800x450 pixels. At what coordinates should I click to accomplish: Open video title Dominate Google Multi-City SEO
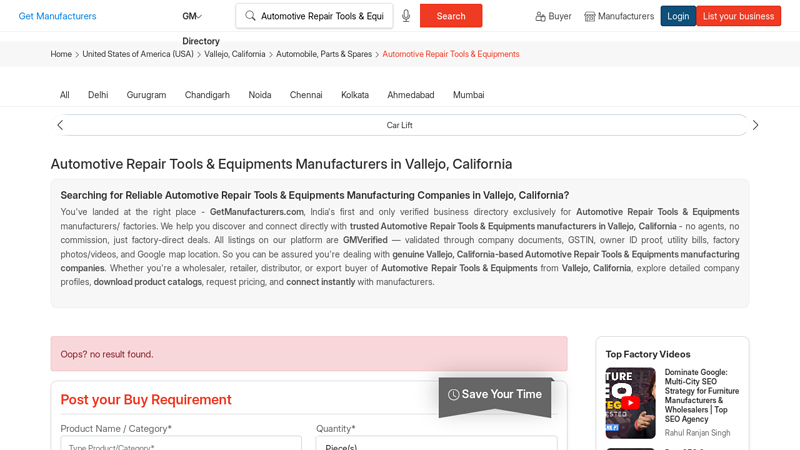point(702,395)
